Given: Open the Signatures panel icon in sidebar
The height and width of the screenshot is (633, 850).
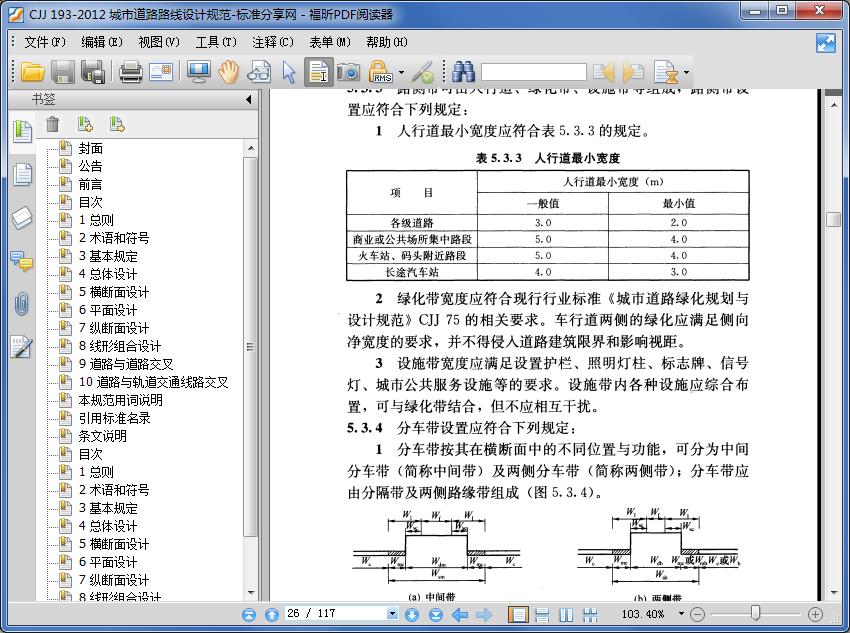Looking at the screenshot, I should tap(22, 347).
